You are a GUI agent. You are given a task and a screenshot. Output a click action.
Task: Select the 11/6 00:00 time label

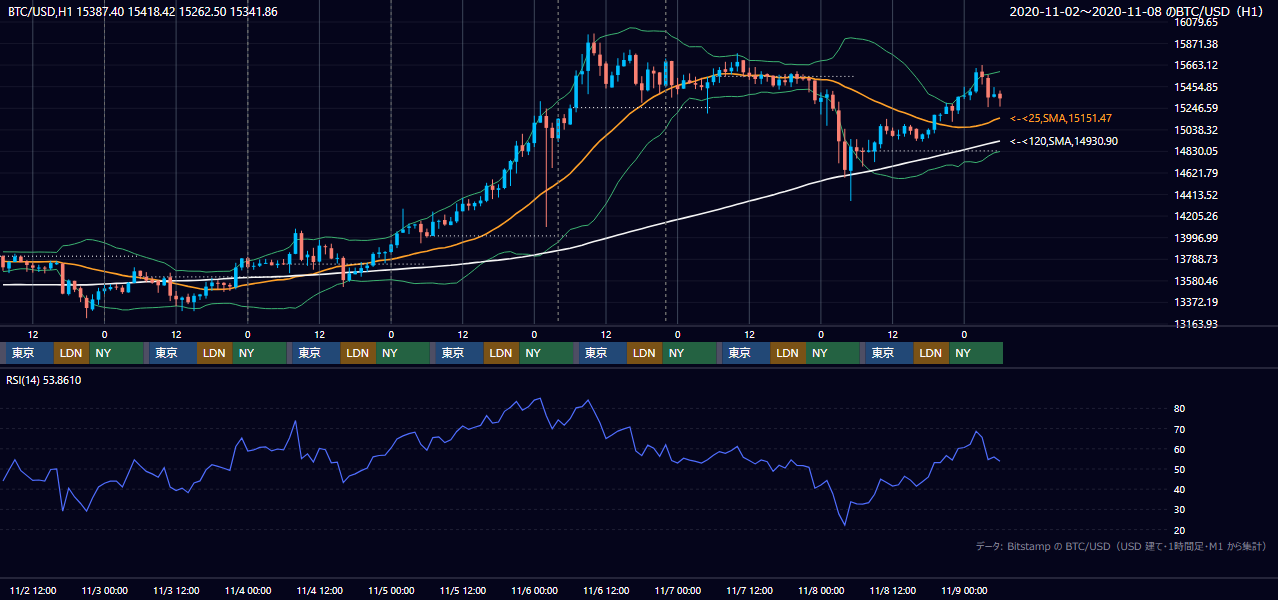[x=534, y=590]
